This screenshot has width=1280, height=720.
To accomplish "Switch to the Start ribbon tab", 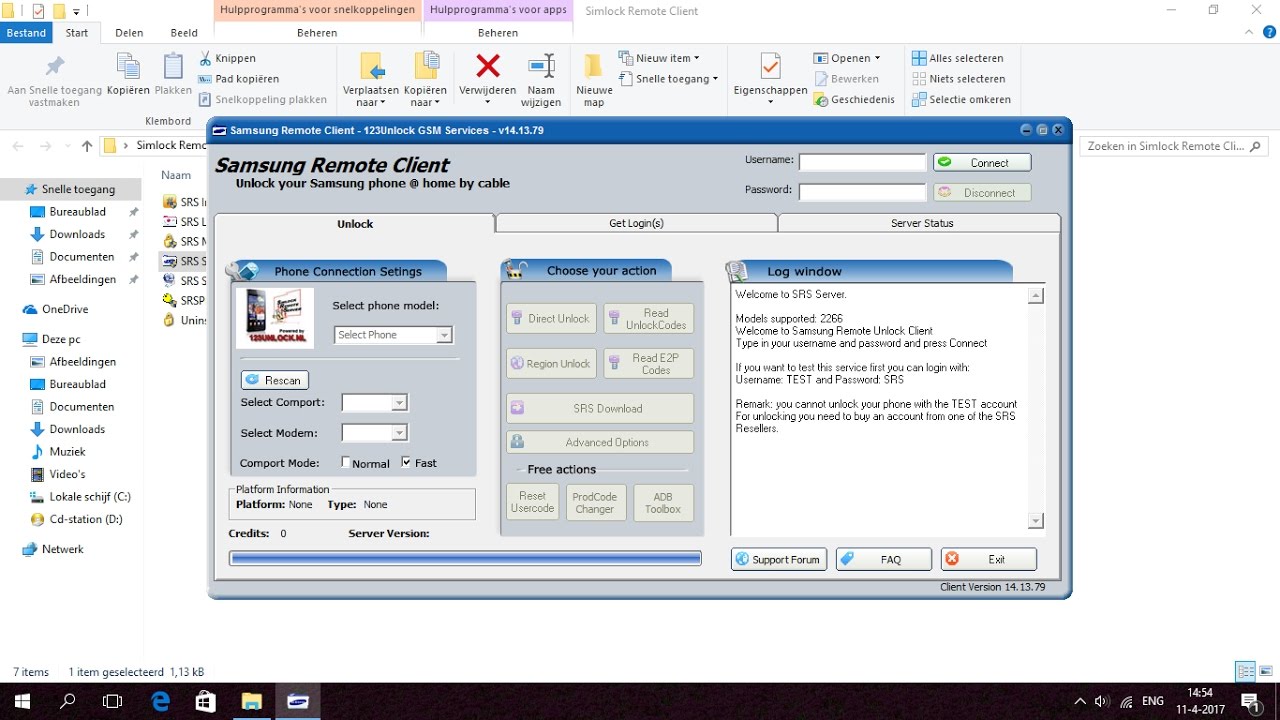I will point(77,32).
